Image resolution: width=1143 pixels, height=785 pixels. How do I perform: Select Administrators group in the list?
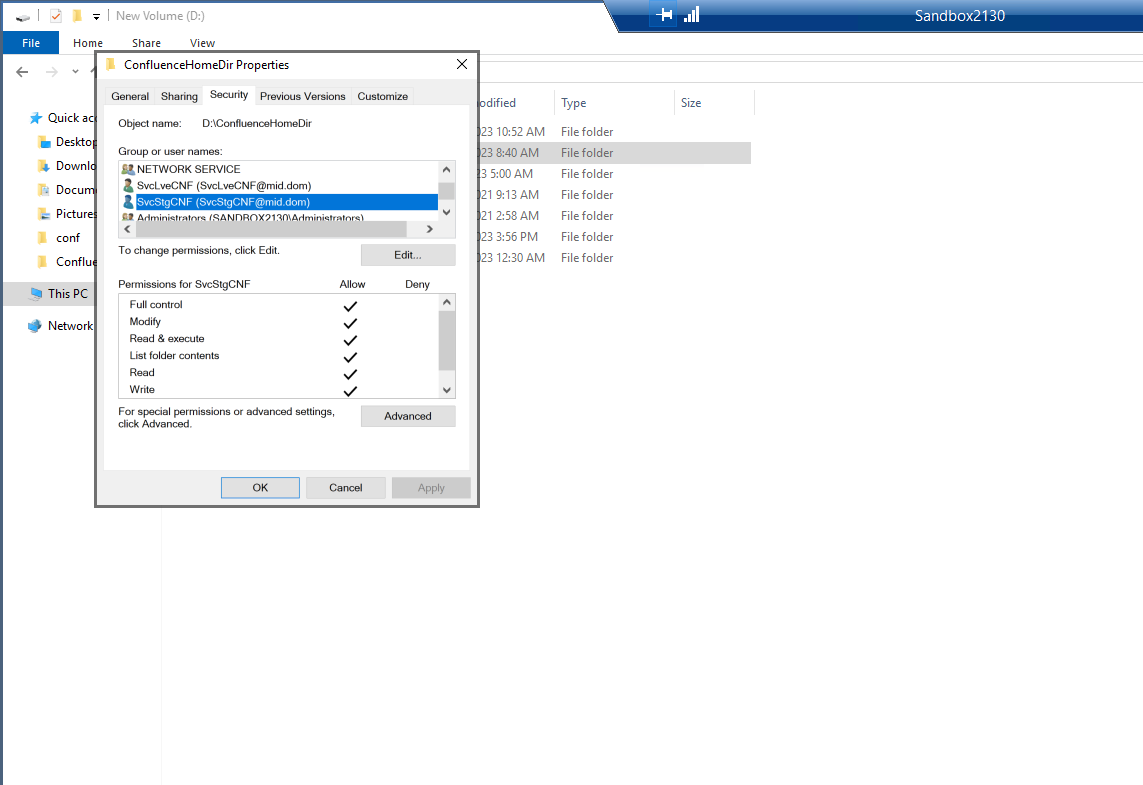click(x=279, y=216)
